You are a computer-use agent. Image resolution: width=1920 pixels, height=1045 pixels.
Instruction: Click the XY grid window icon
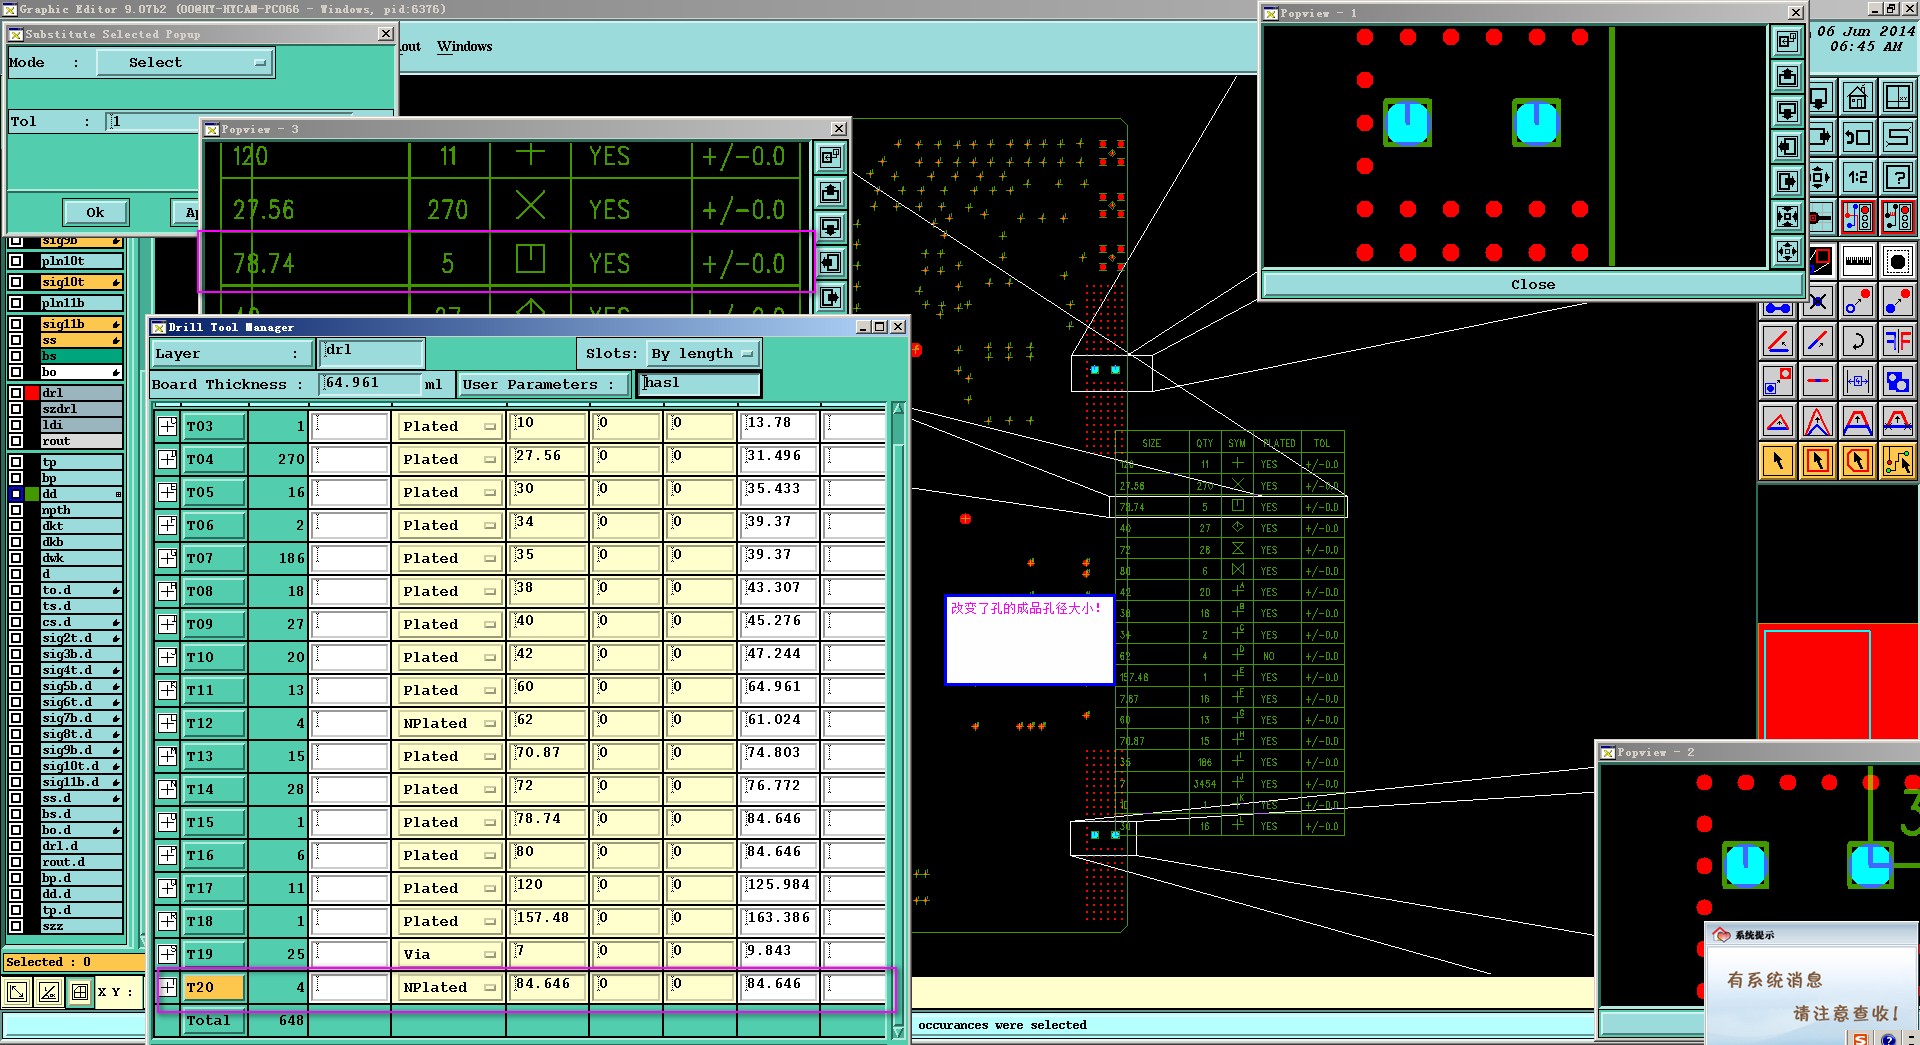click(1898, 99)
